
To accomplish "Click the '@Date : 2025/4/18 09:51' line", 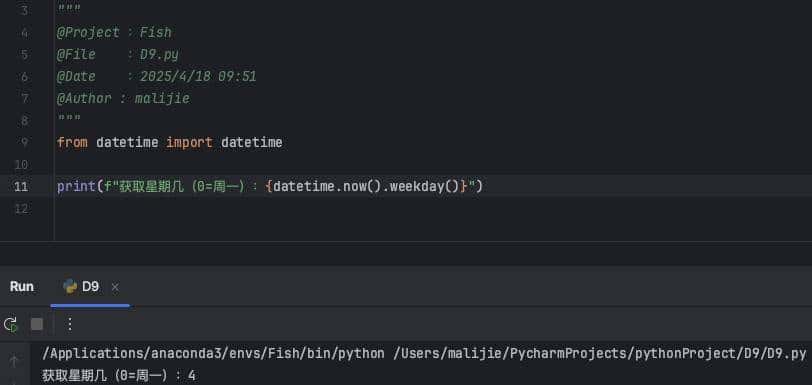I will pyautogui.click(x=156, y=77).
